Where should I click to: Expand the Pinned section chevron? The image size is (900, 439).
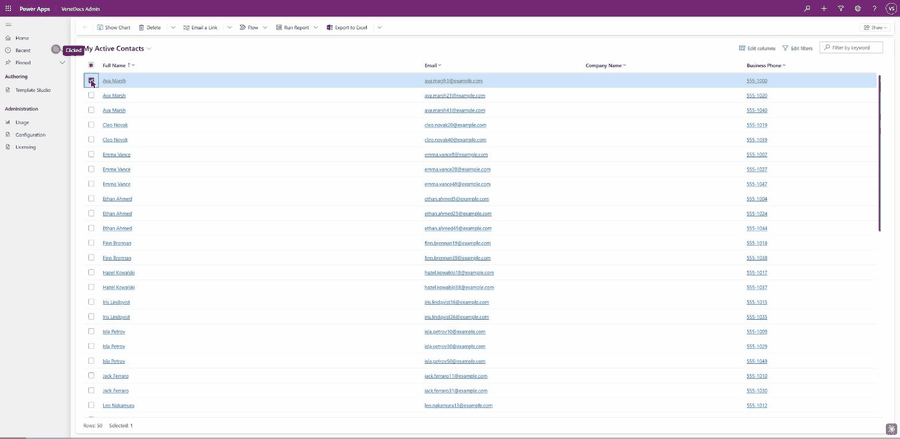pos(62,63)
